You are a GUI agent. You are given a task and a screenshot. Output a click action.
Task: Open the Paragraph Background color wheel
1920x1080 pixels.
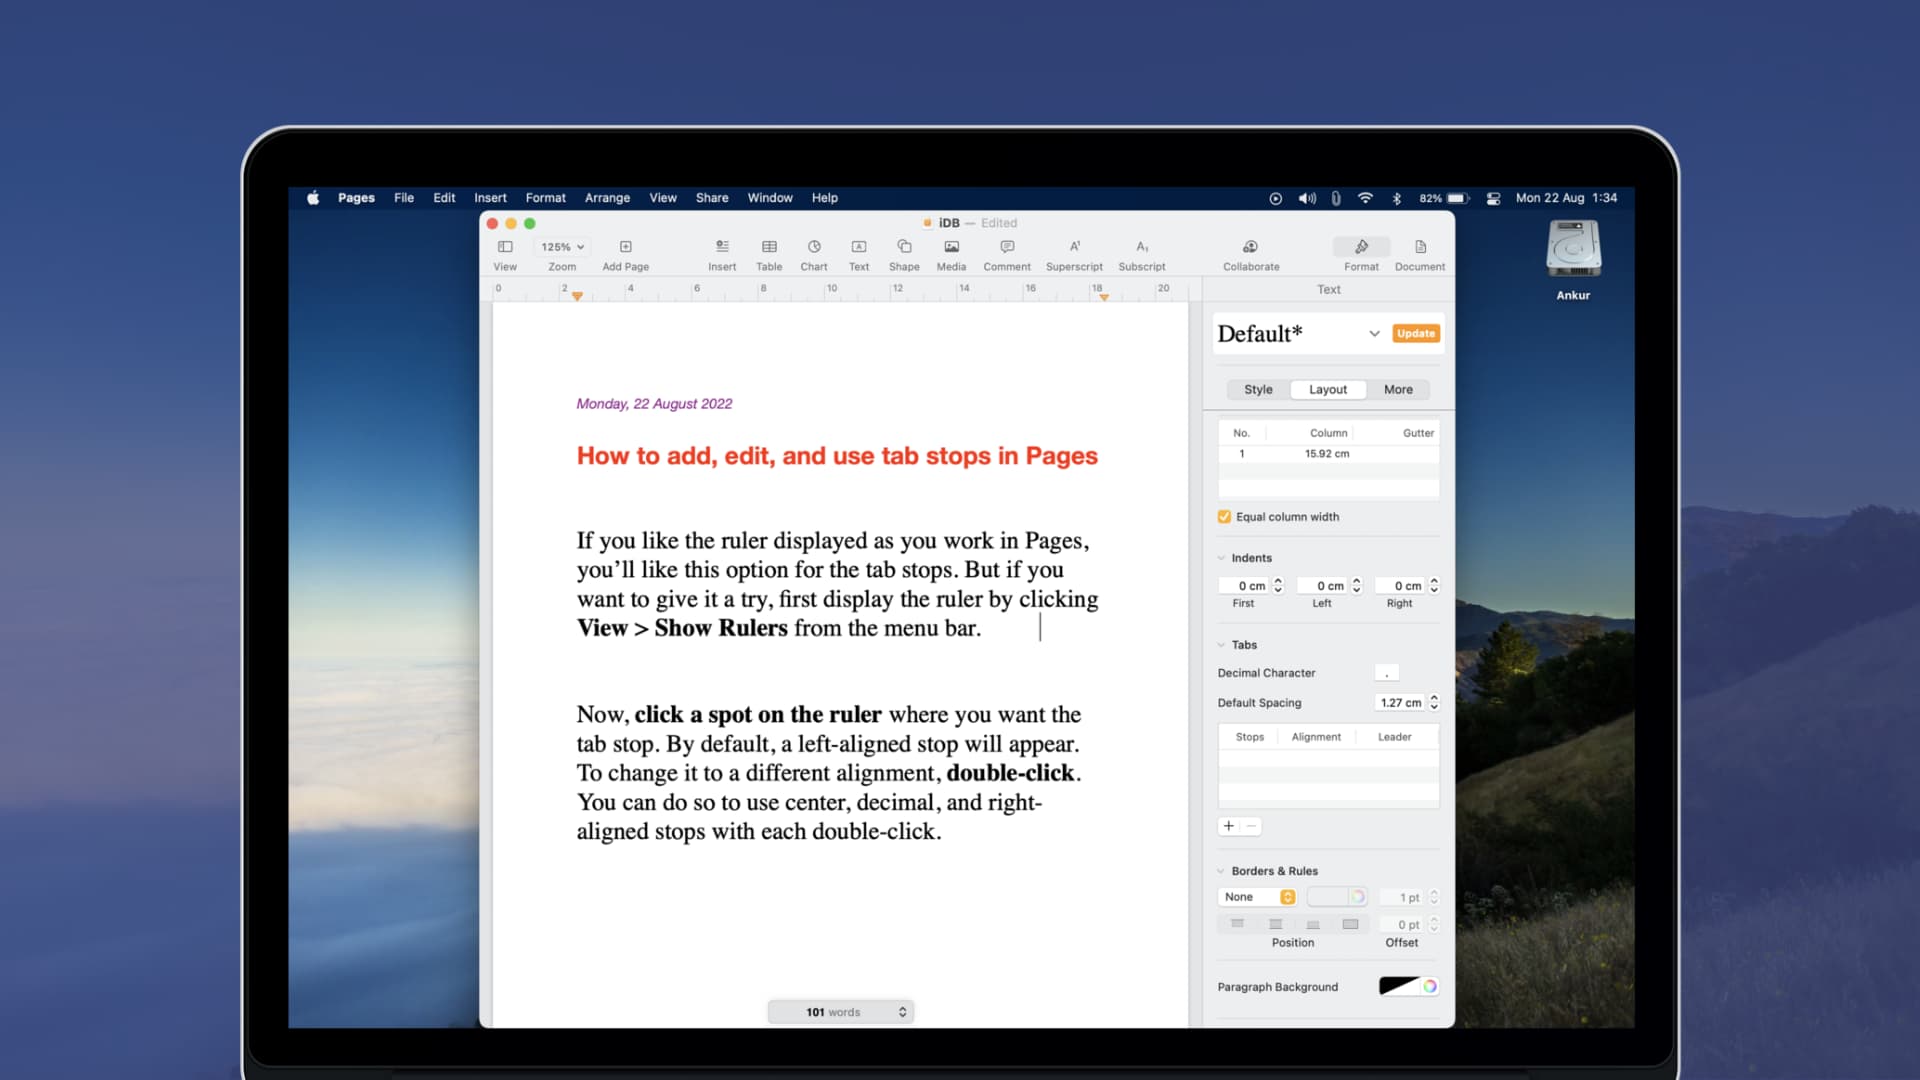(x=1430, y=986)
